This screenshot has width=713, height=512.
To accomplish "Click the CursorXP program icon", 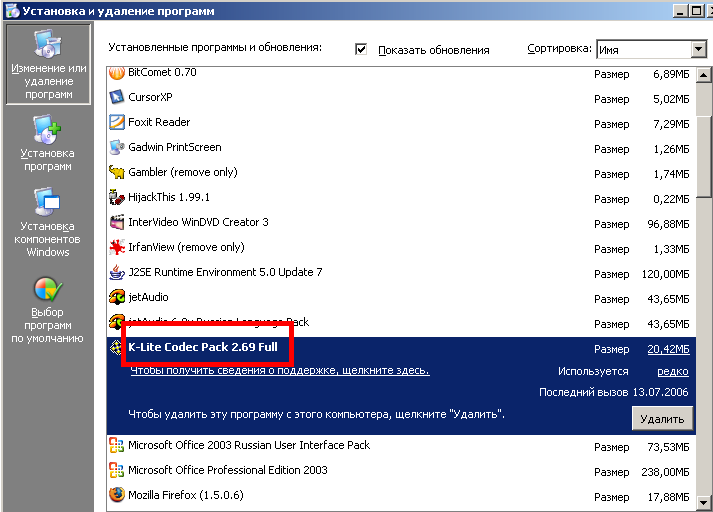I will point(117,97).
